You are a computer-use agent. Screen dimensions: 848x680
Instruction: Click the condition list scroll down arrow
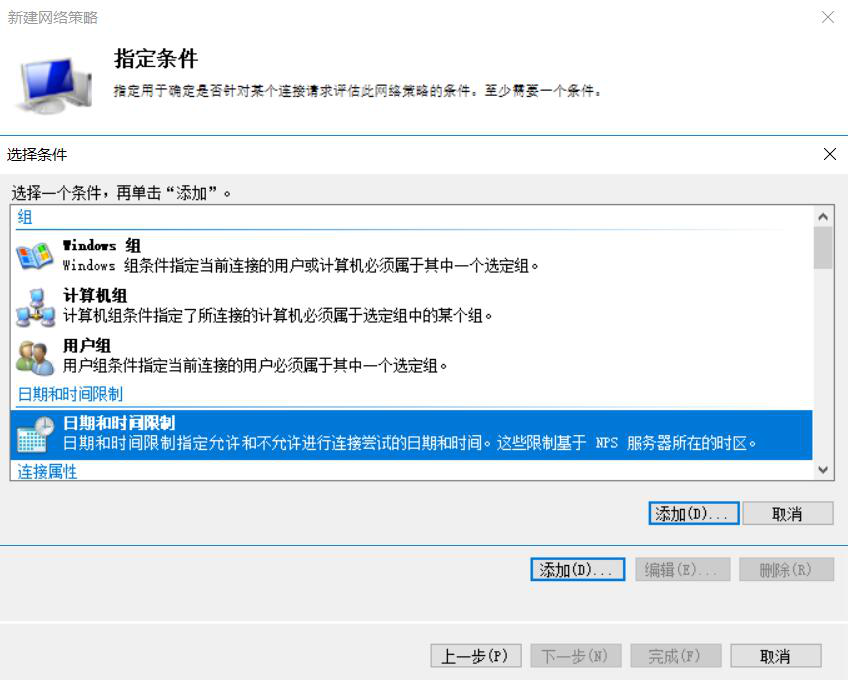coord(823,470)
